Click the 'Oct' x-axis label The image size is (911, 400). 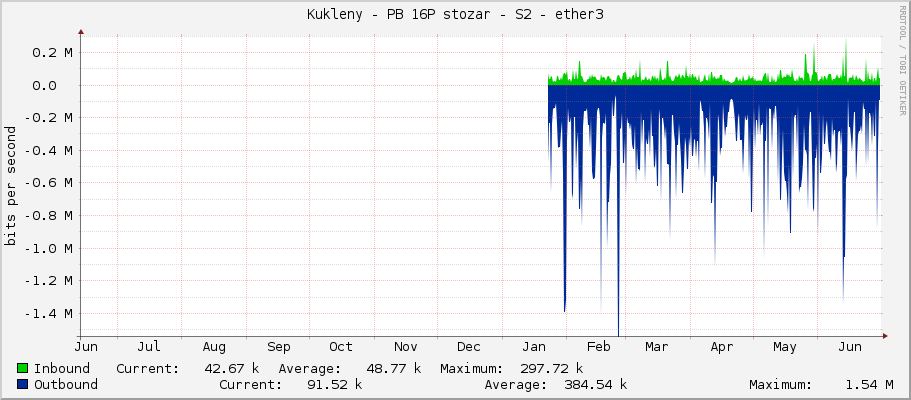point(340,347)
